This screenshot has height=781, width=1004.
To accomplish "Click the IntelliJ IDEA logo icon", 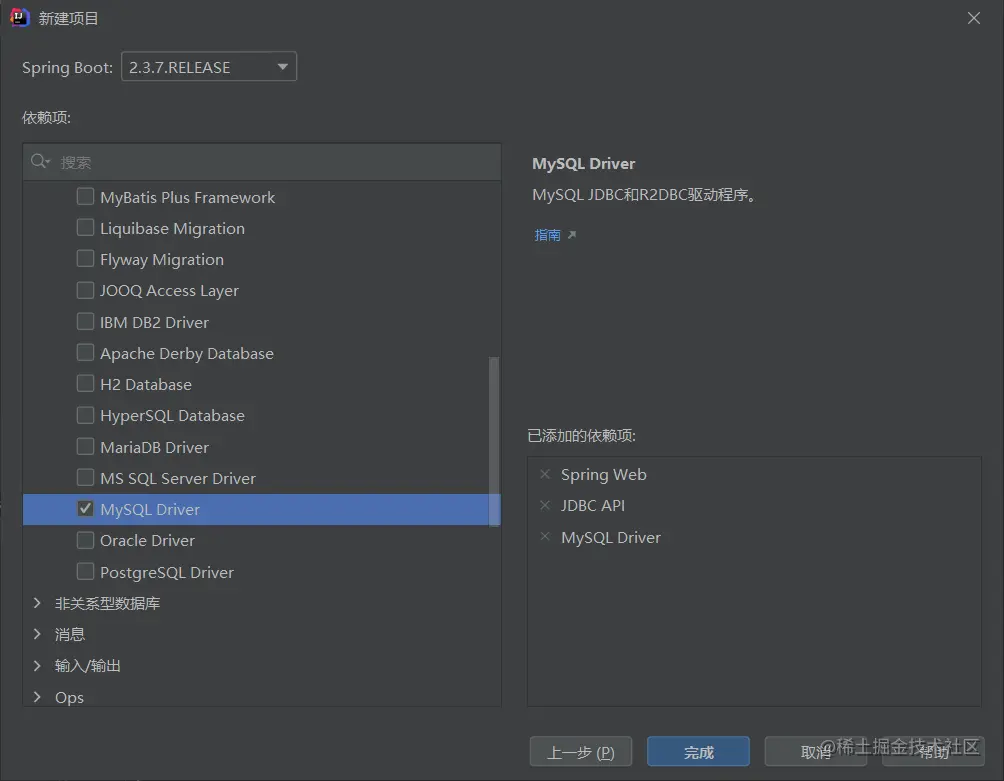I will click(x=20, y=17).
